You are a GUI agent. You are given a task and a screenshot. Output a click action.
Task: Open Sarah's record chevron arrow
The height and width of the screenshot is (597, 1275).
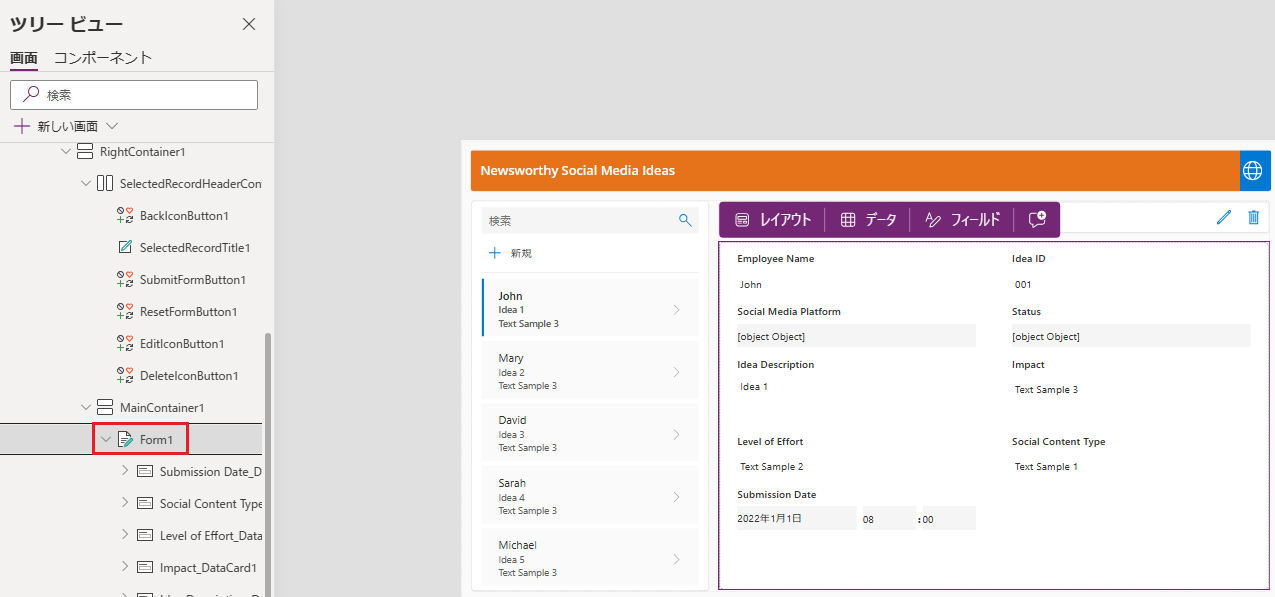(676, 497)
